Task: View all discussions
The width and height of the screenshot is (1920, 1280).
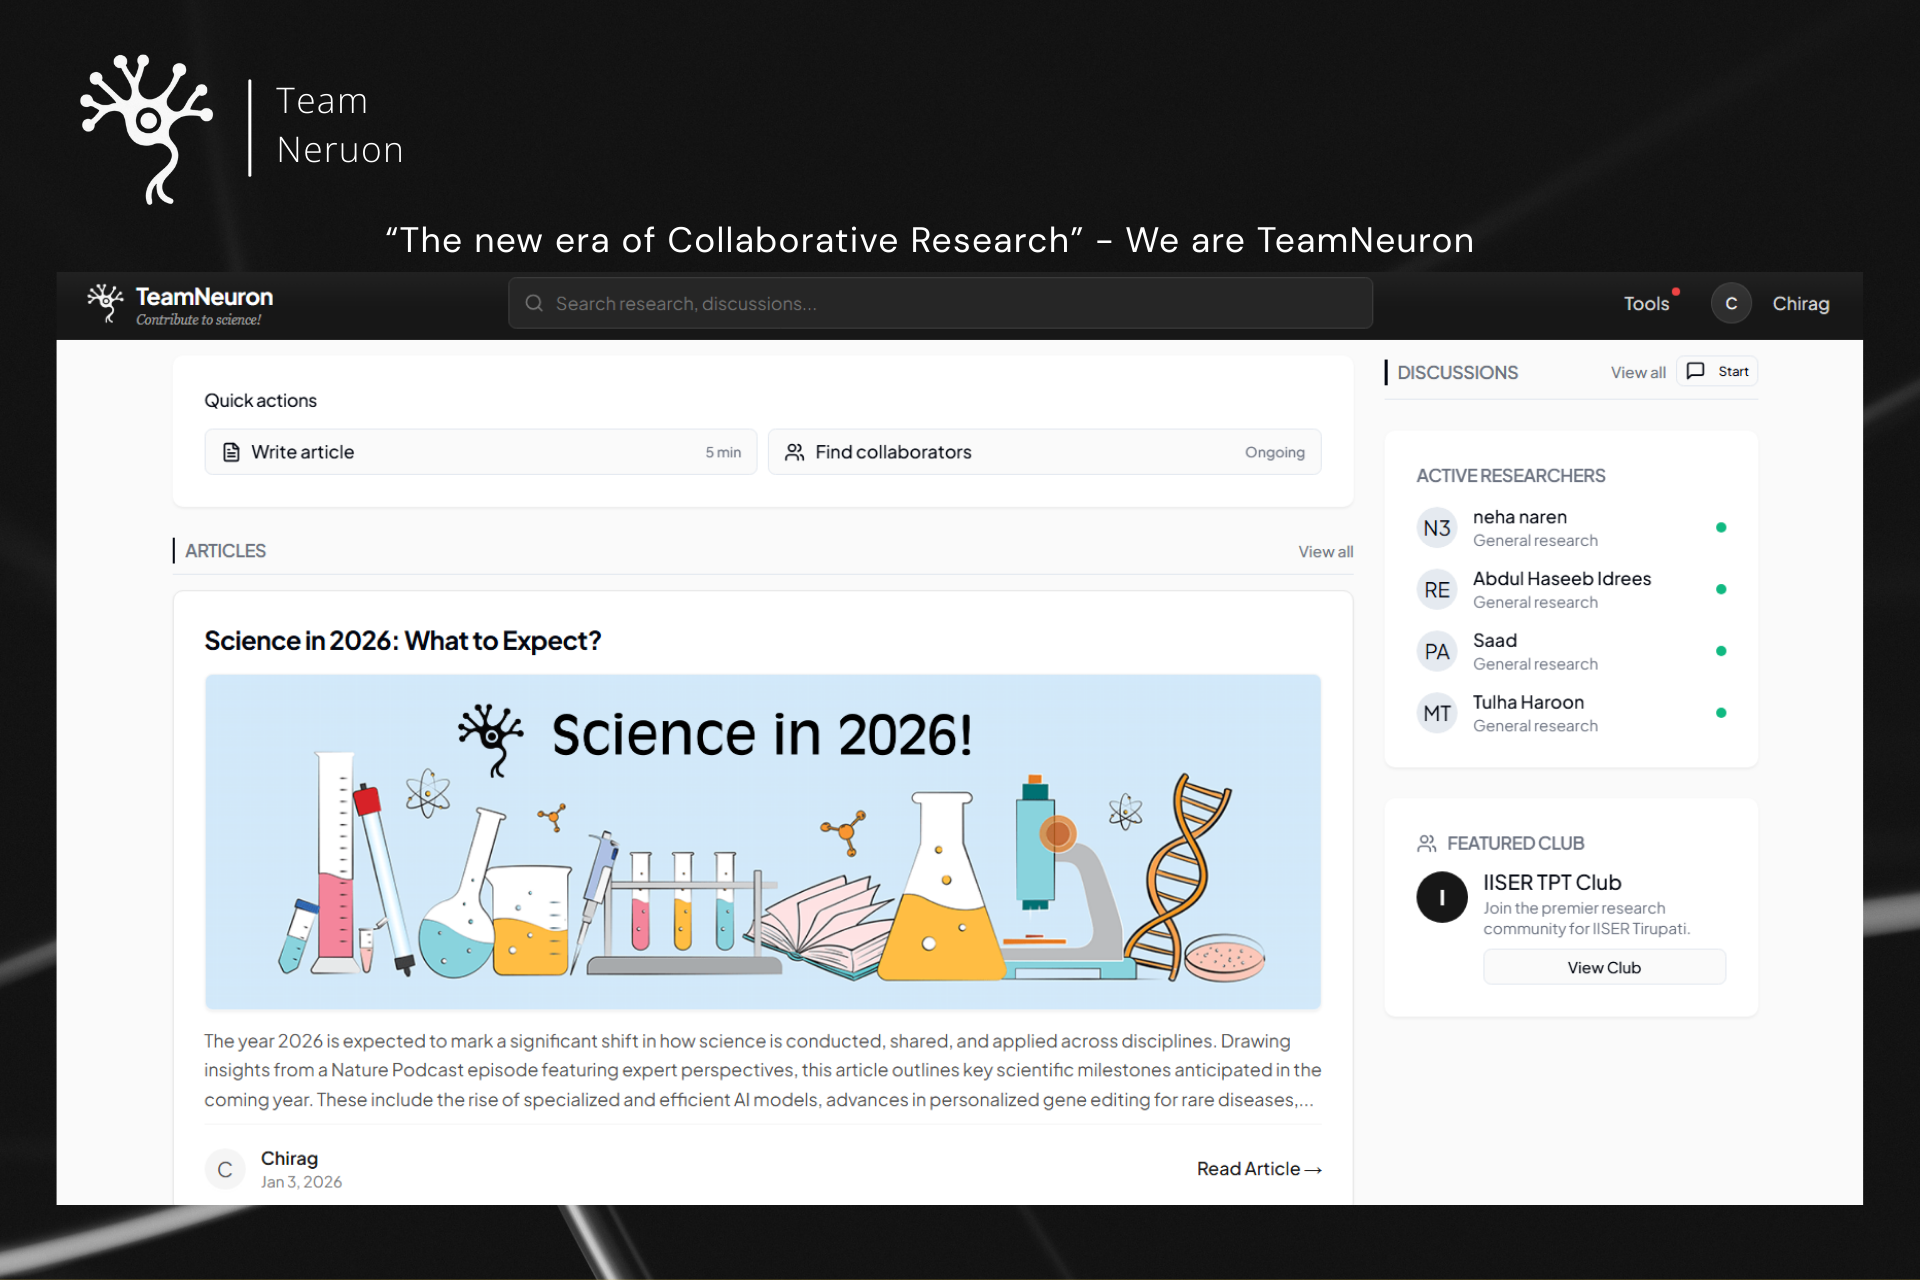Action: click(x=1637, y=372)
